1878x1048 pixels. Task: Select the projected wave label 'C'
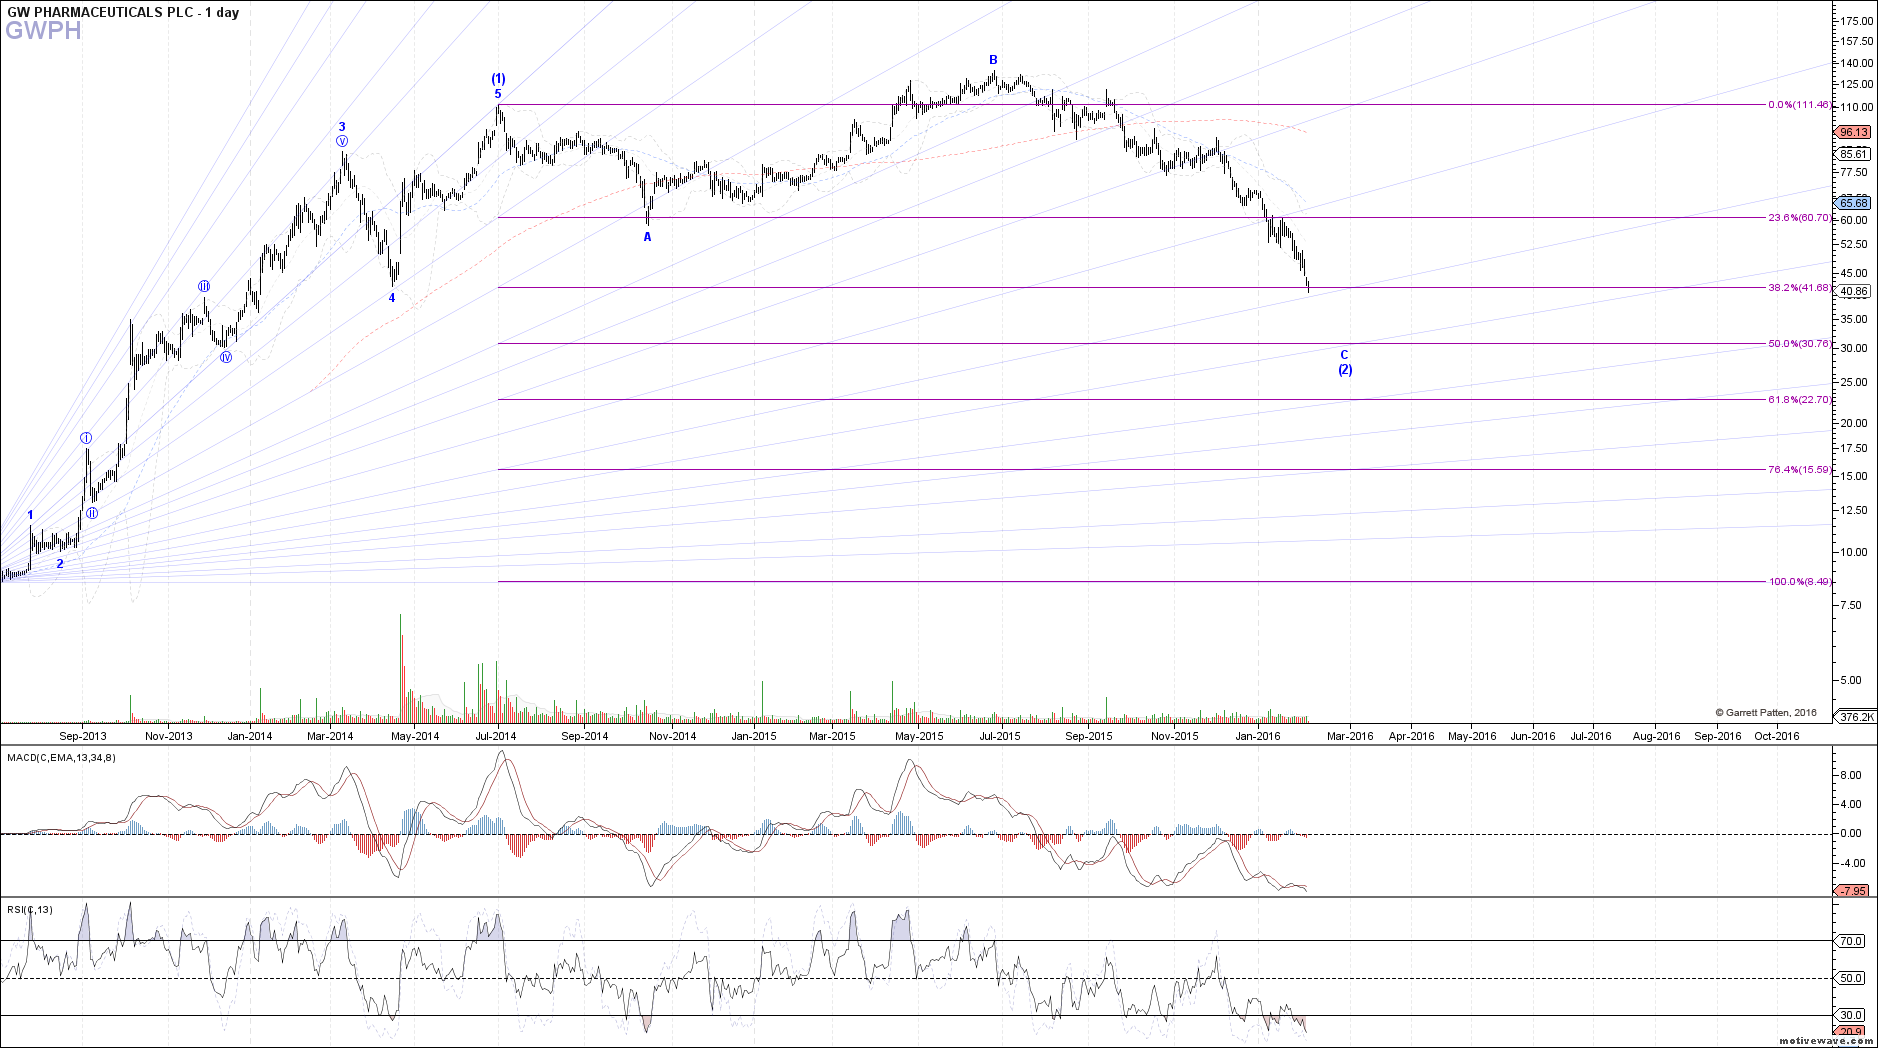pyautogui.click(x=1344, y=355)
